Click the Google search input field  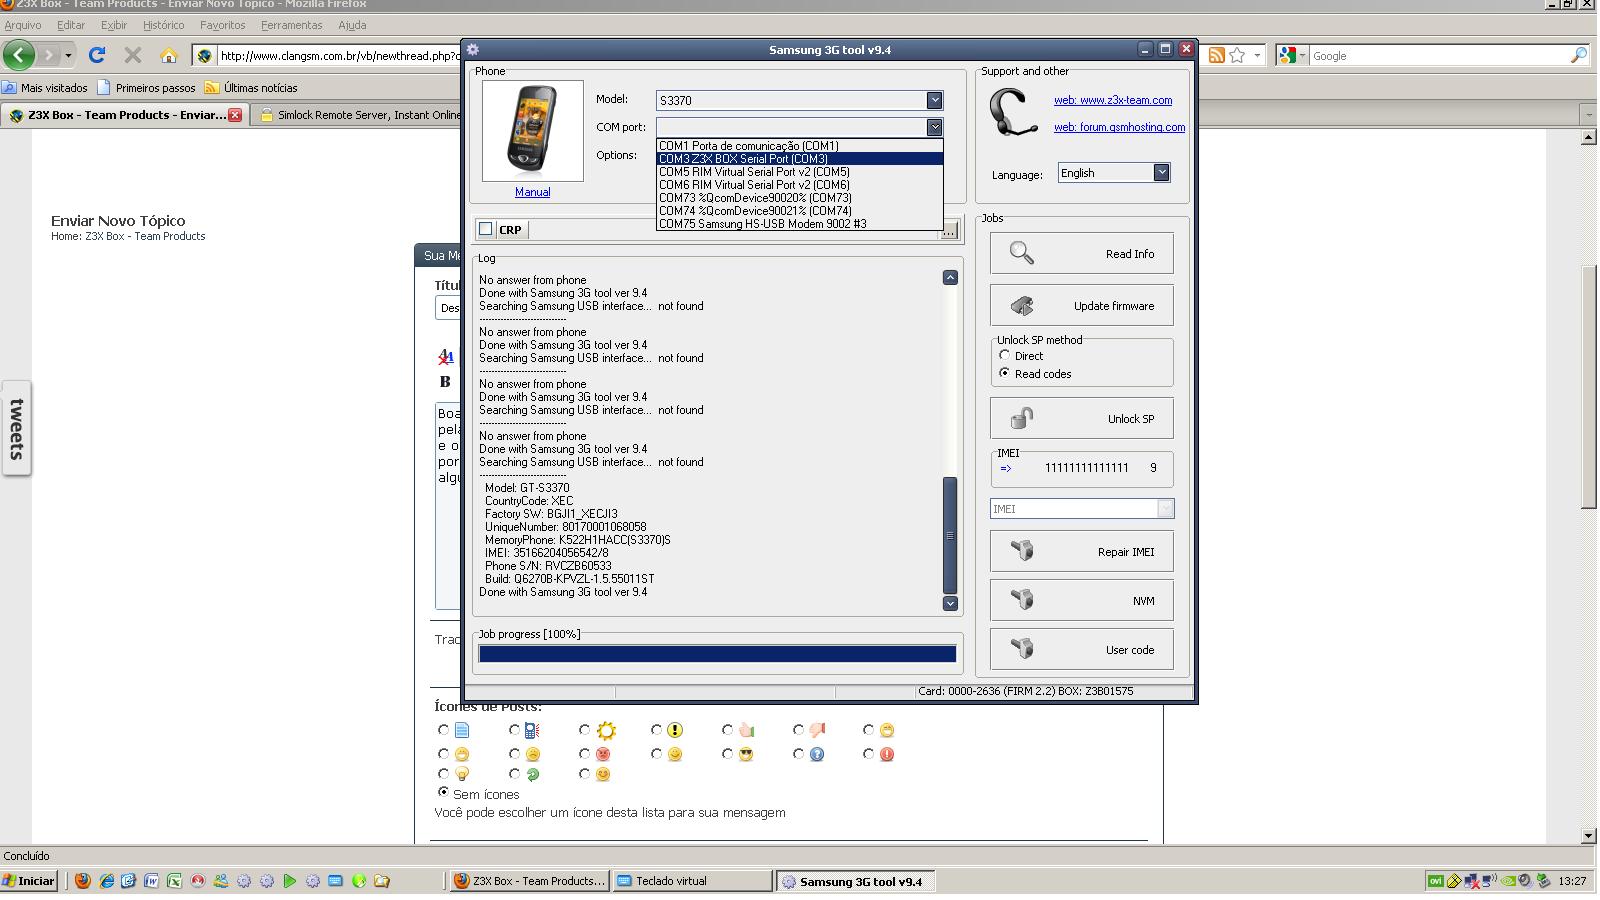pyautogui.click(x=1438, y=56)
